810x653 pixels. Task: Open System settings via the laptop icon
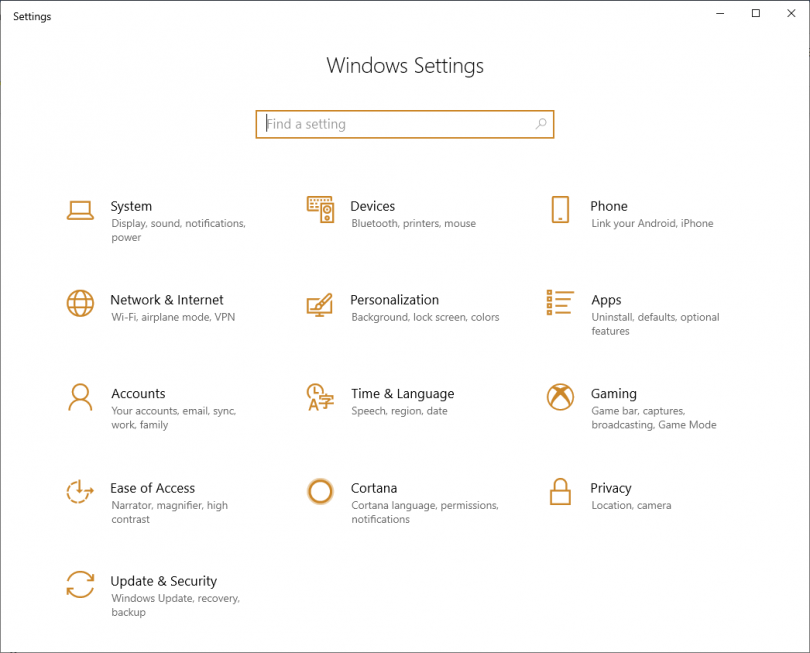click(80, 211)
